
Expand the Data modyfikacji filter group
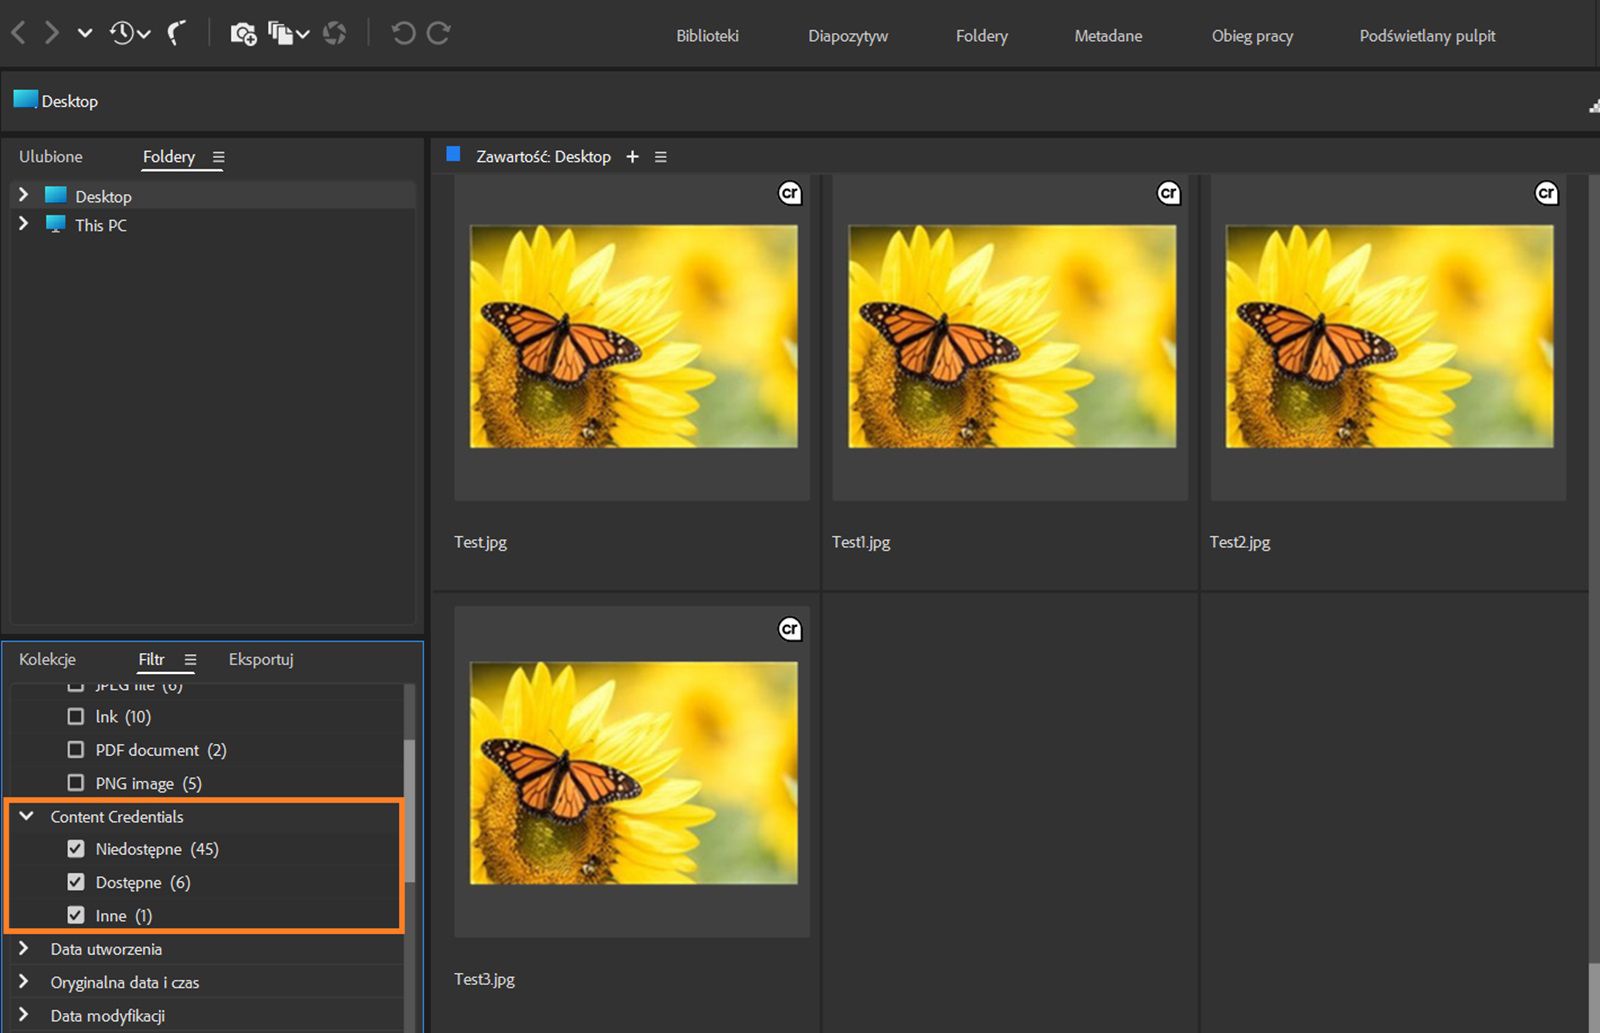[24, 1014]
